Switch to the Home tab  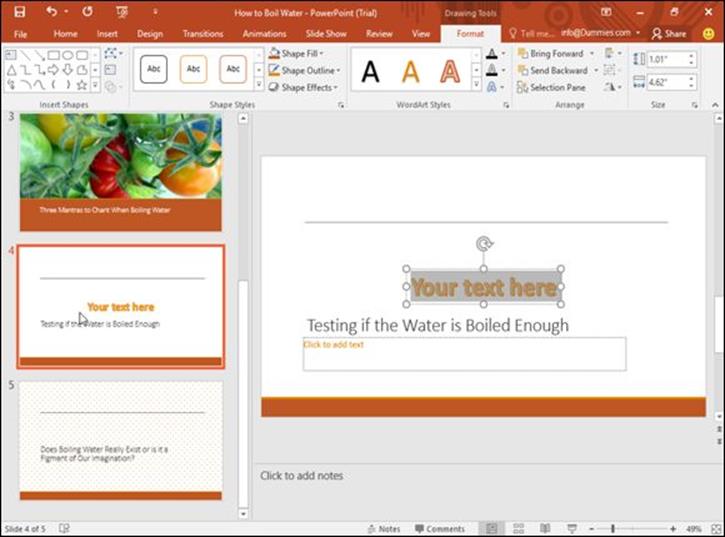coord(65,33)
